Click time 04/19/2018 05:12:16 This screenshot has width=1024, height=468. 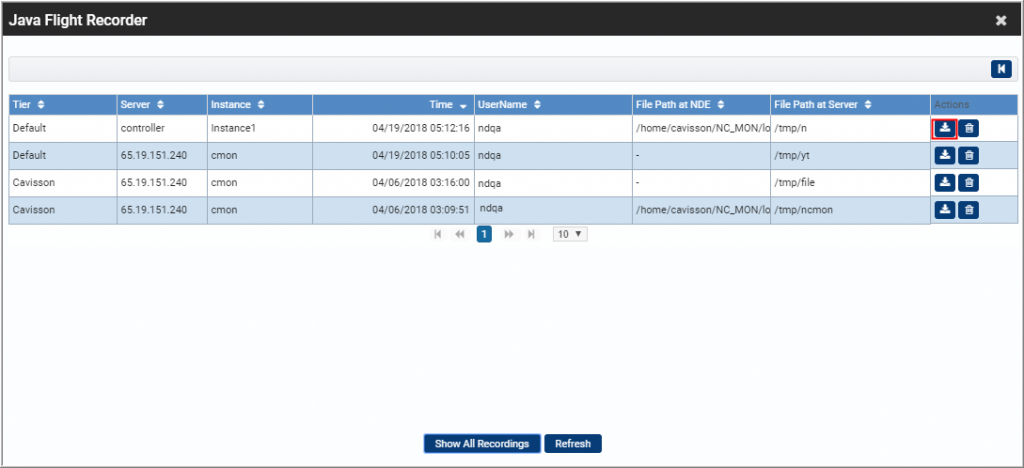tap(421, 129)
